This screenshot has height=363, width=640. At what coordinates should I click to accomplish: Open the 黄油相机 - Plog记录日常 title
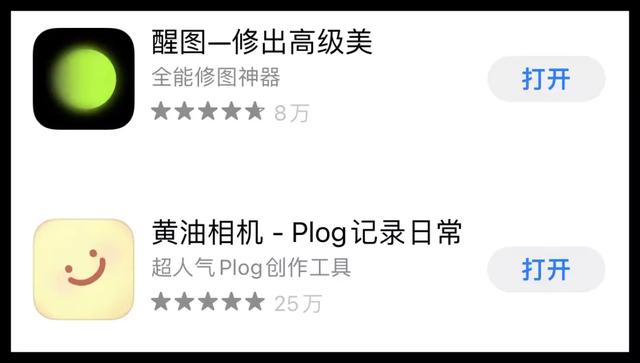307,233
